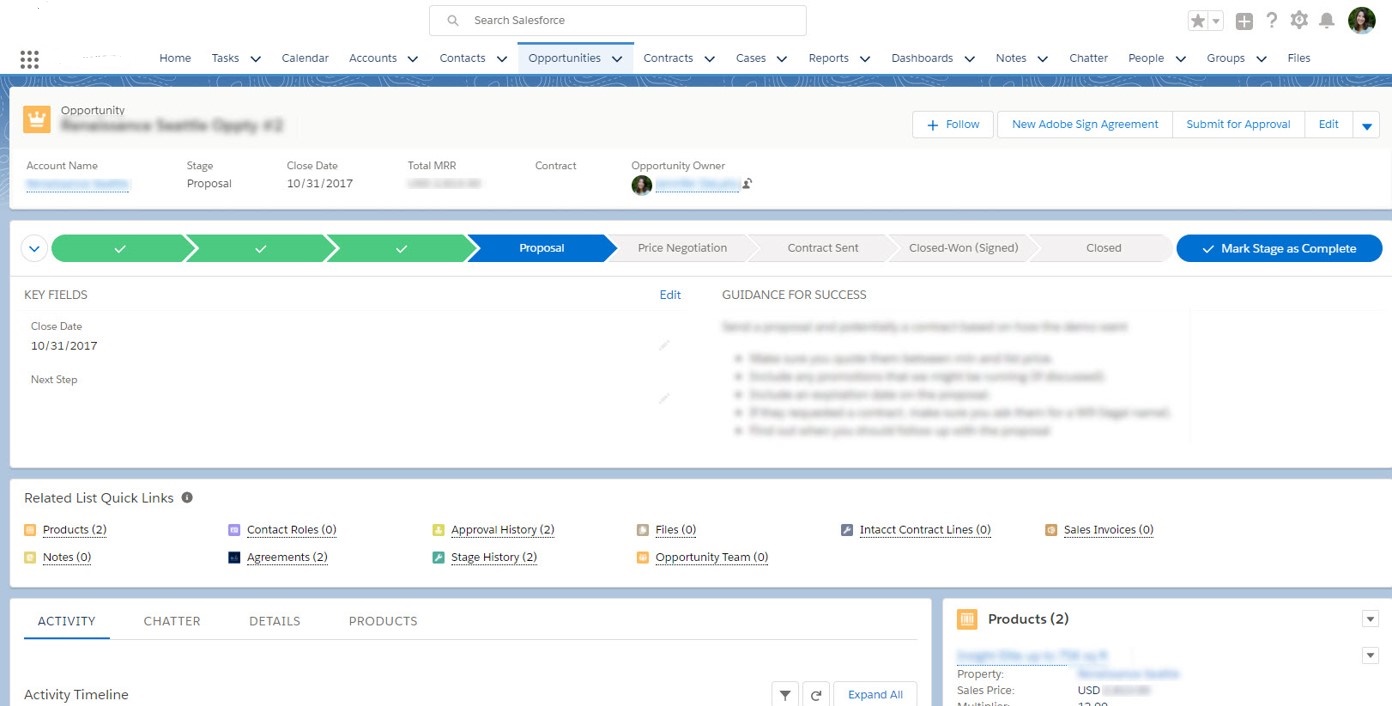Select the Contract Sent stage in path
1392x706 pixels.
823,248
